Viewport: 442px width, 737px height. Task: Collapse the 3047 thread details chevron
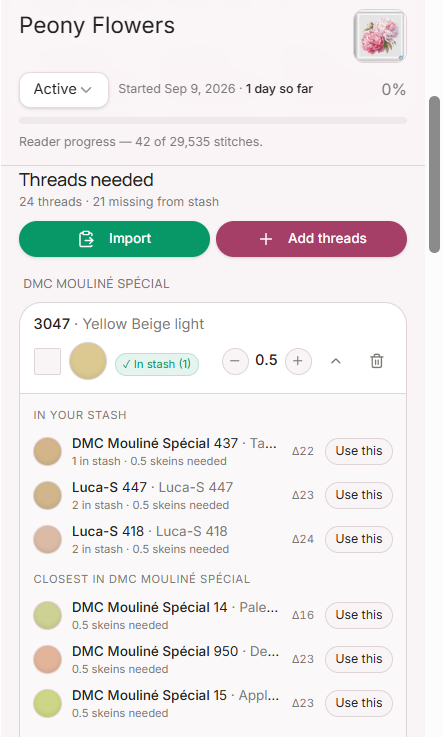336,361
